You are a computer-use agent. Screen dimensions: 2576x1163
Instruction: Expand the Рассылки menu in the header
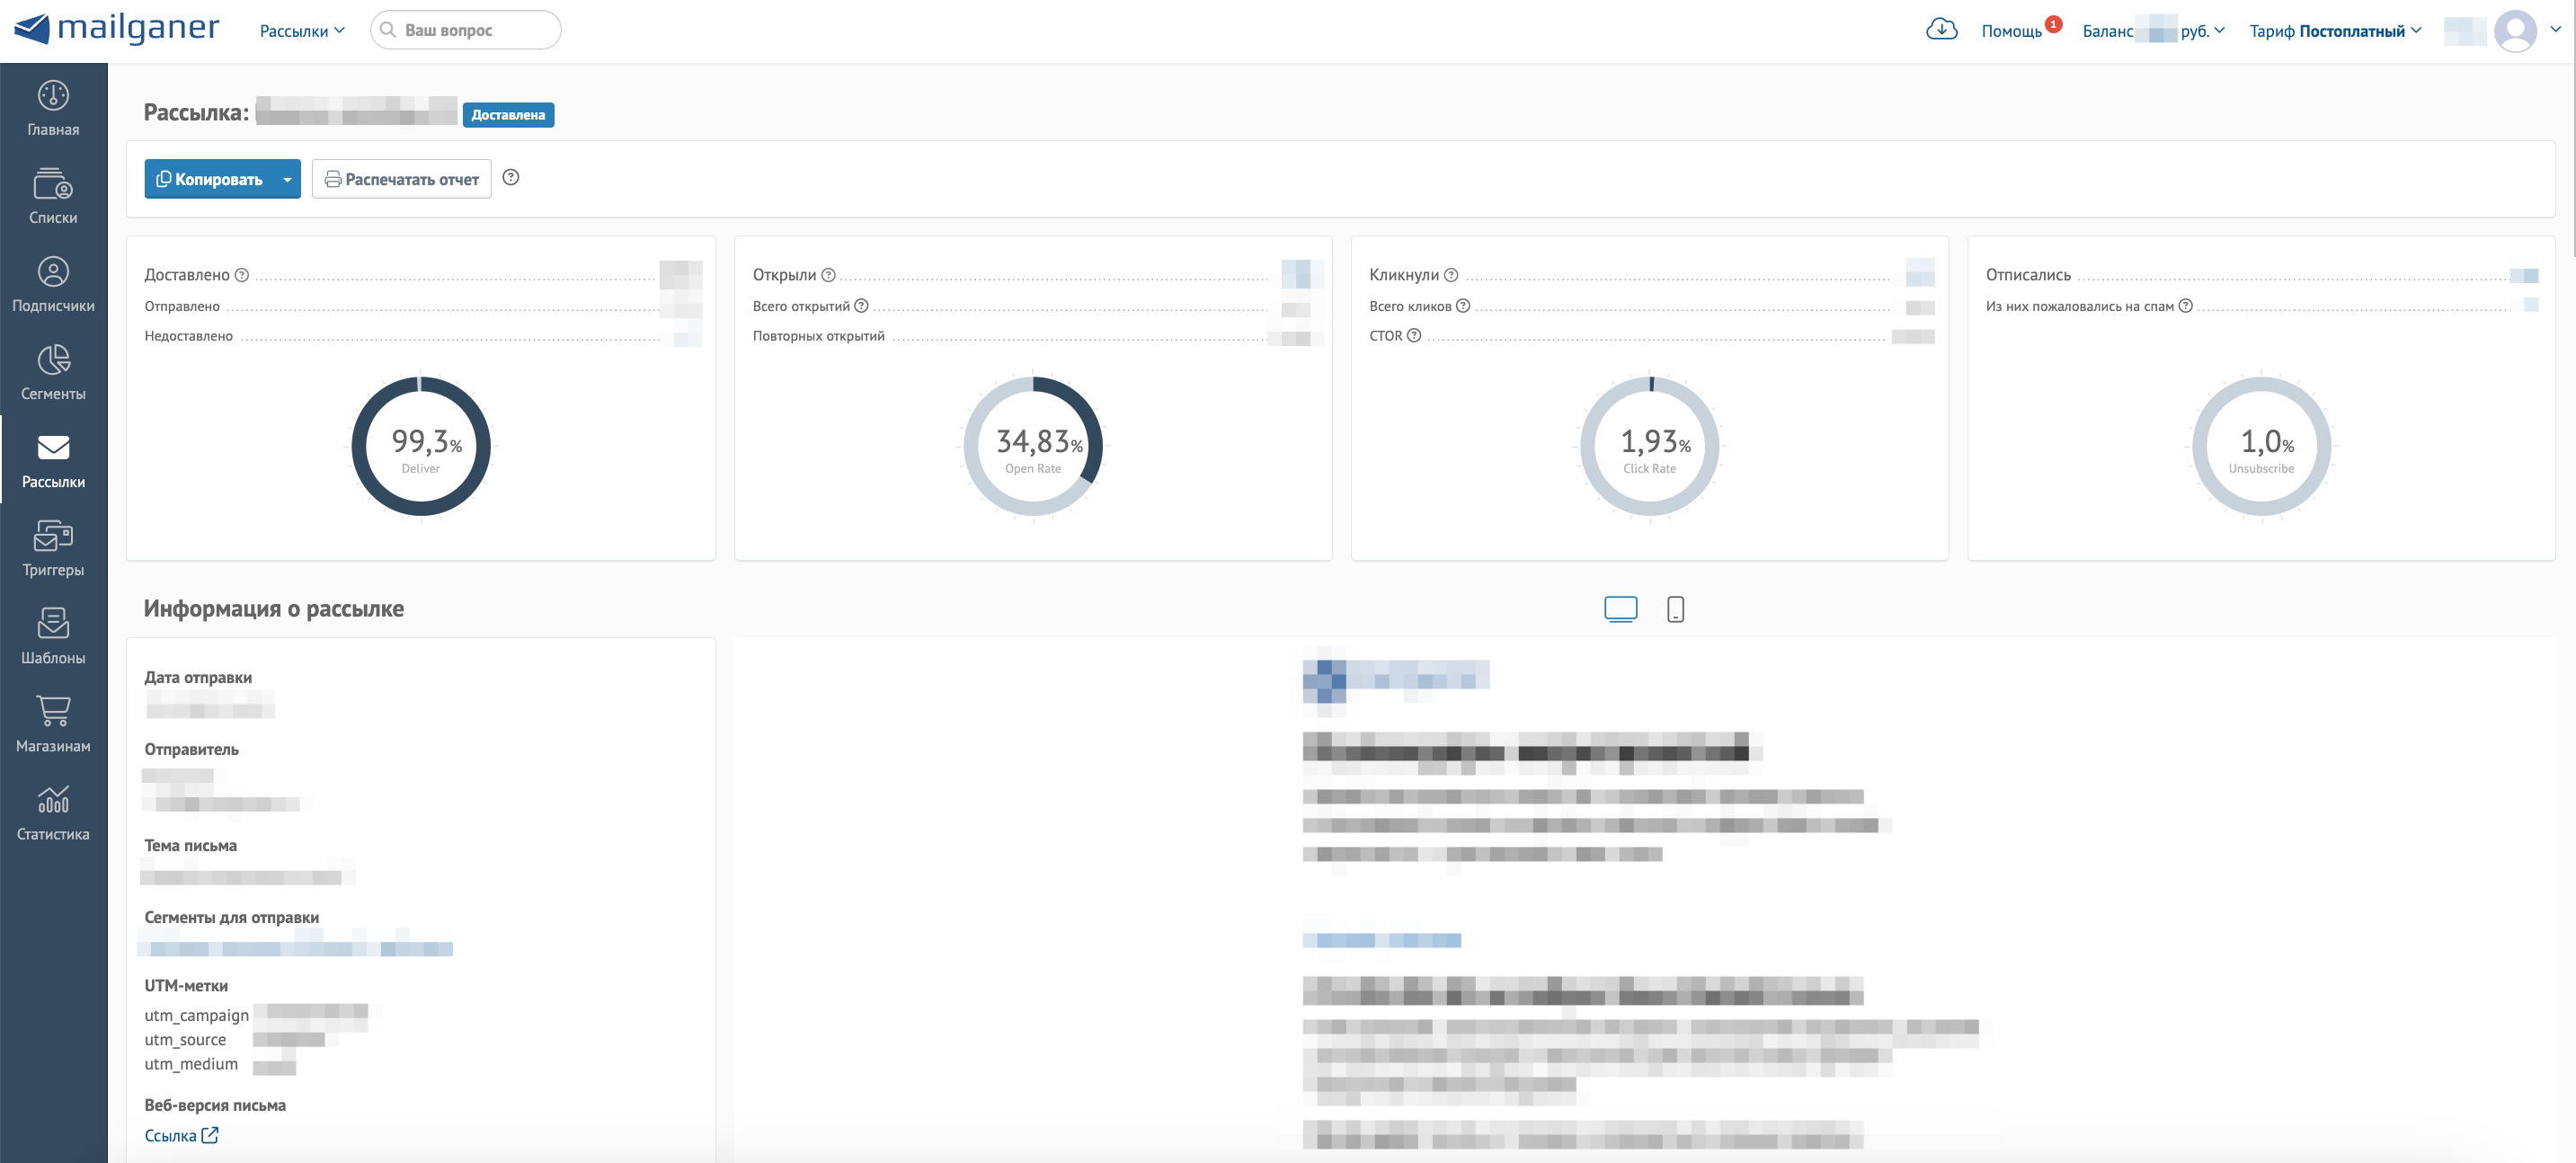[301, 30]
